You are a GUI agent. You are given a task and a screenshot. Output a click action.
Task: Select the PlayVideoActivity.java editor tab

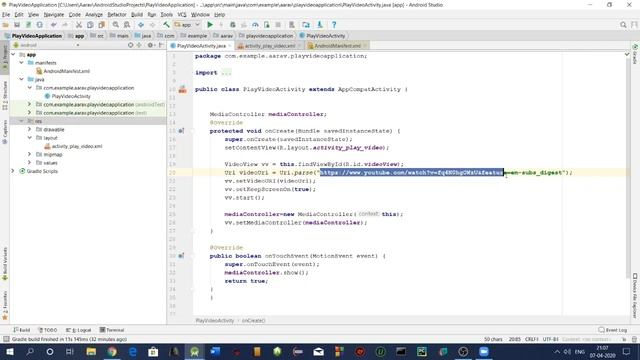[x=201, y=46]
